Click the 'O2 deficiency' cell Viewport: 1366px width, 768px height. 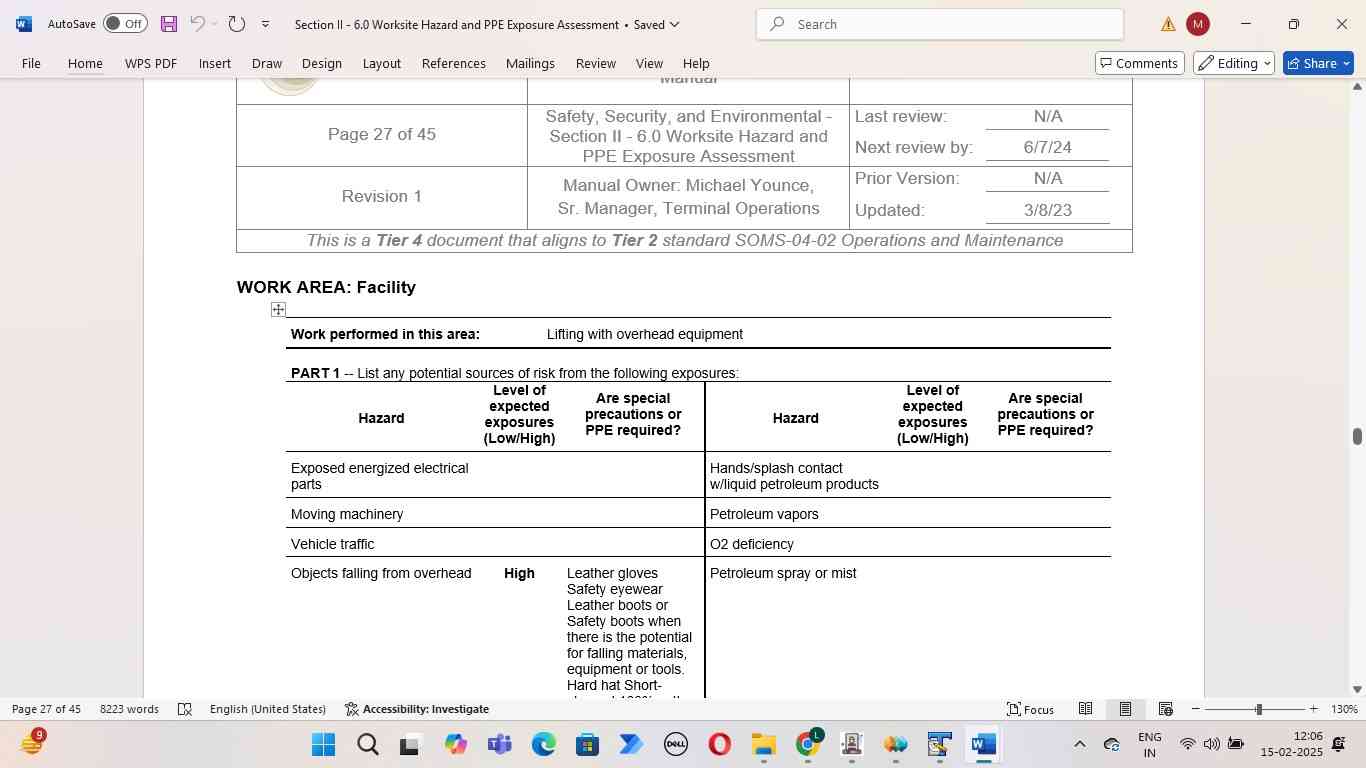752,544
